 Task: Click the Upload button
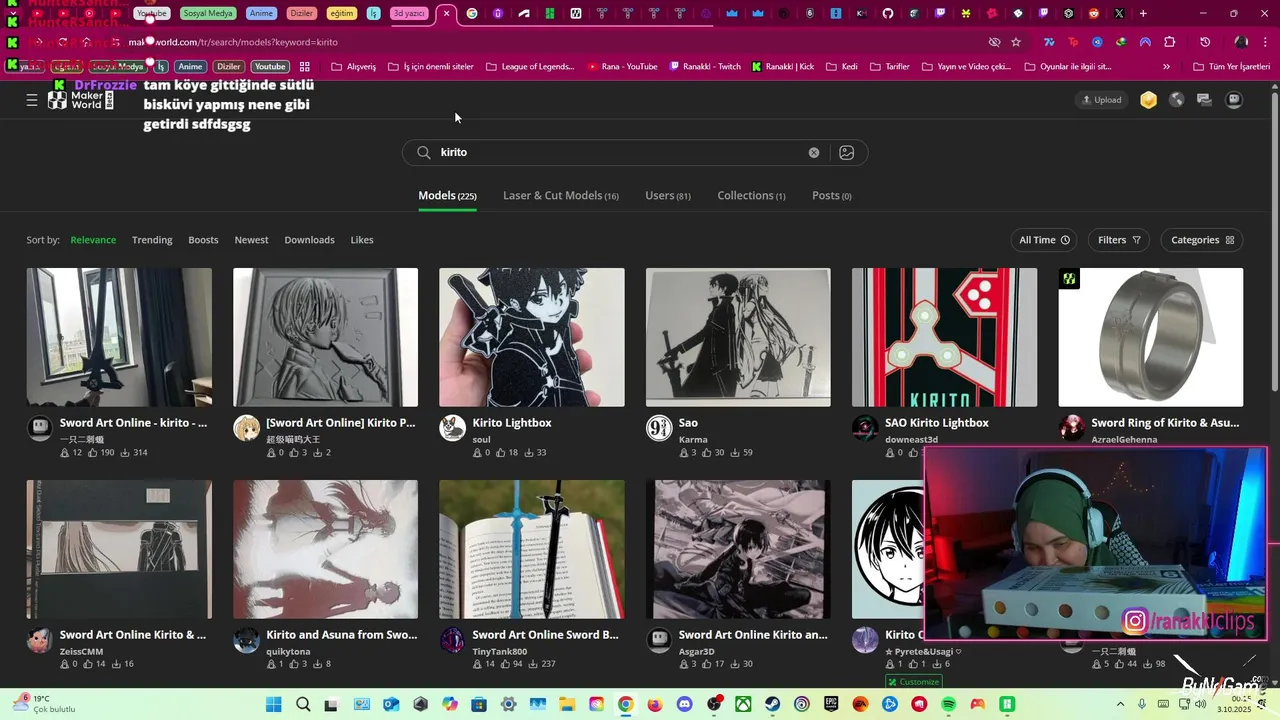pos(1101,100)
